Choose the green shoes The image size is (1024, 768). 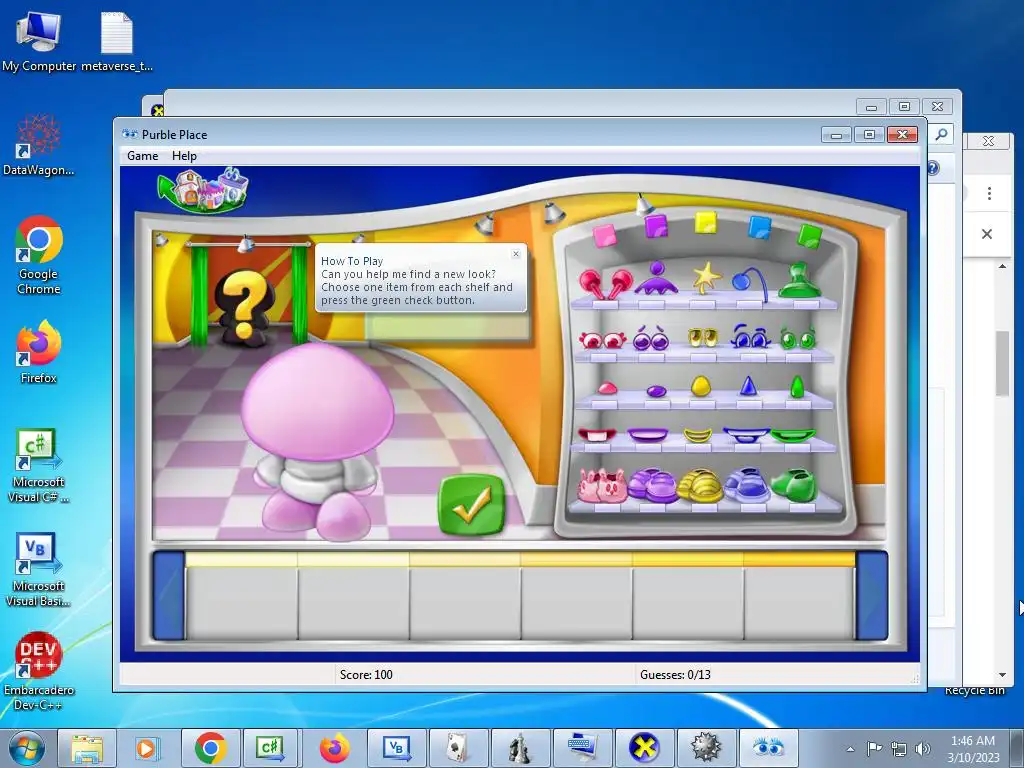794,485
